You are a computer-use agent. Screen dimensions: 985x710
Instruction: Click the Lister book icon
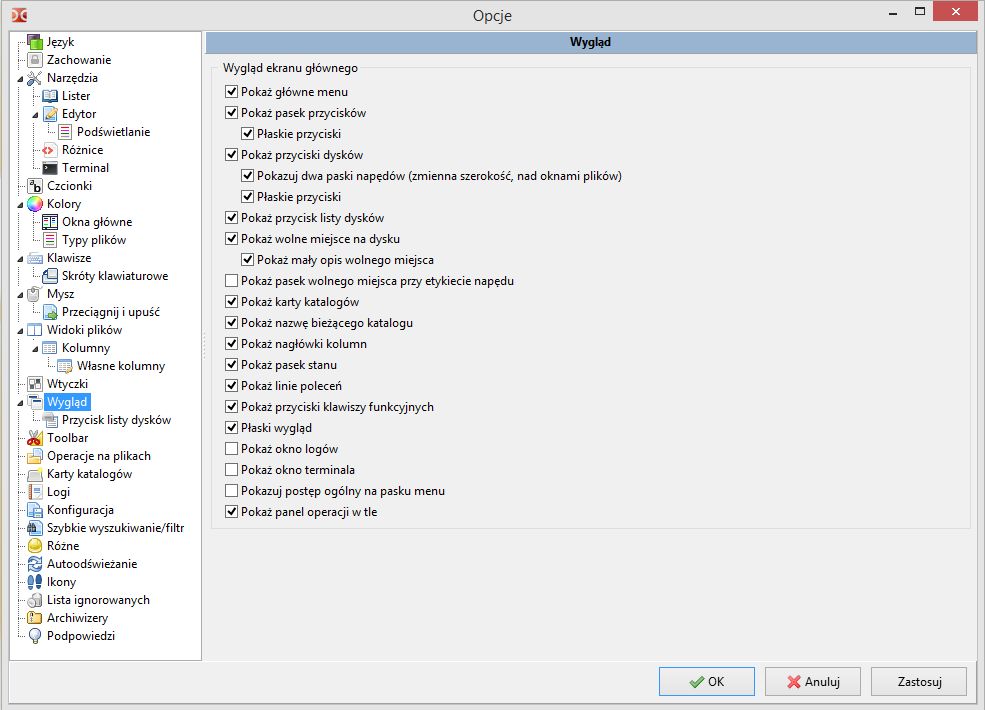(50, 96)
